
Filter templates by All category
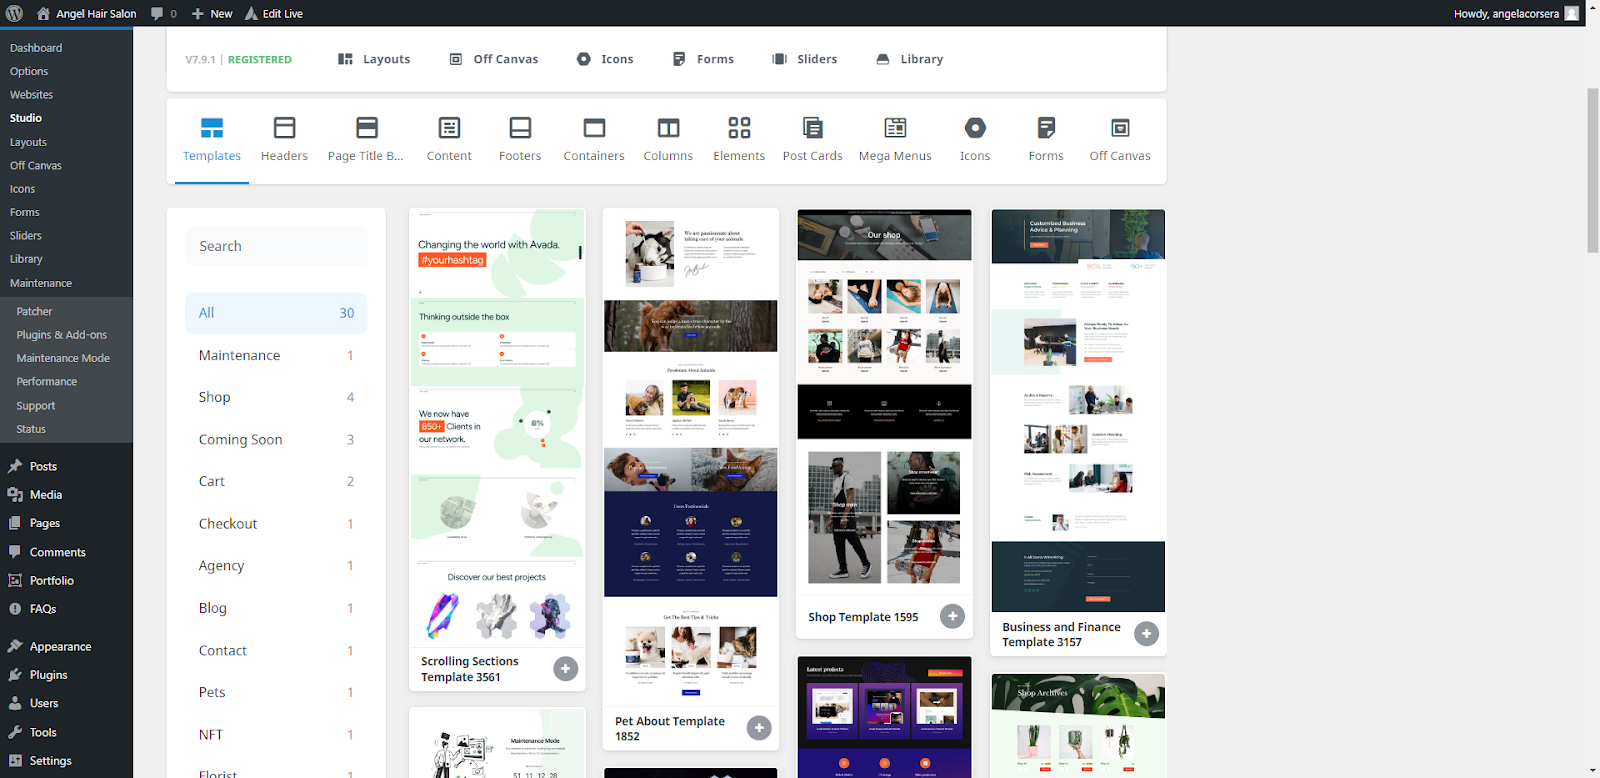pyautogui.click(x=276, y=313)
